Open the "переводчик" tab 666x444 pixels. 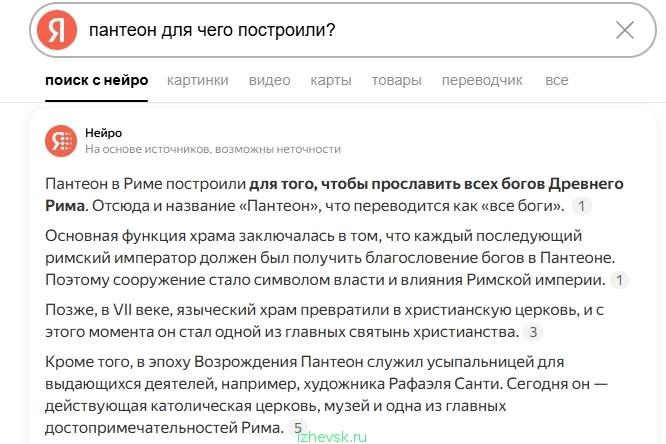point(482,80)
